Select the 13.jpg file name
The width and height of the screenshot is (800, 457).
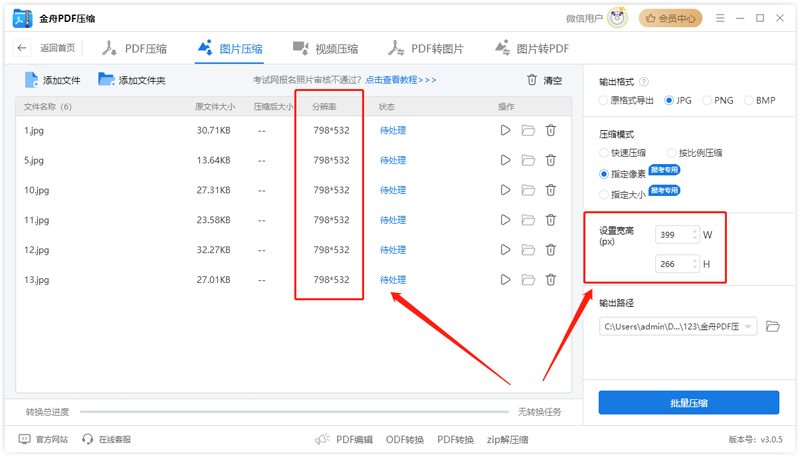point(37,280)
